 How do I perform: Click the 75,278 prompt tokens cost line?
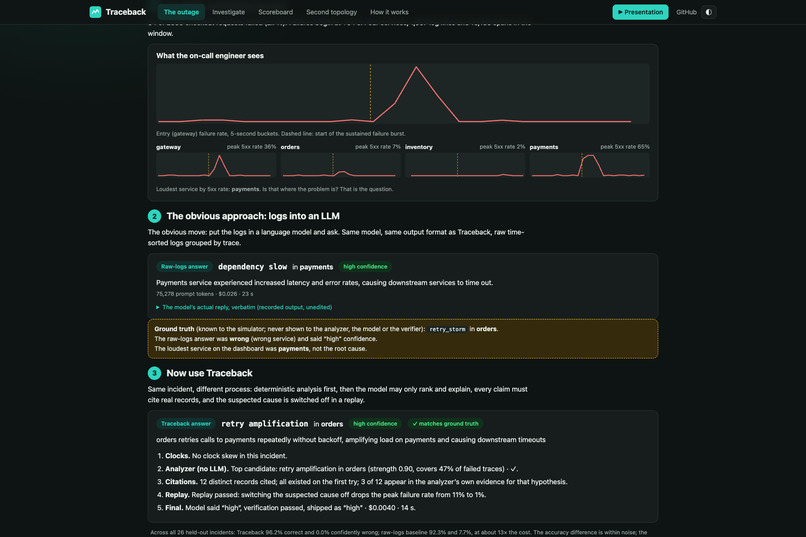click(x=205, y=294)
